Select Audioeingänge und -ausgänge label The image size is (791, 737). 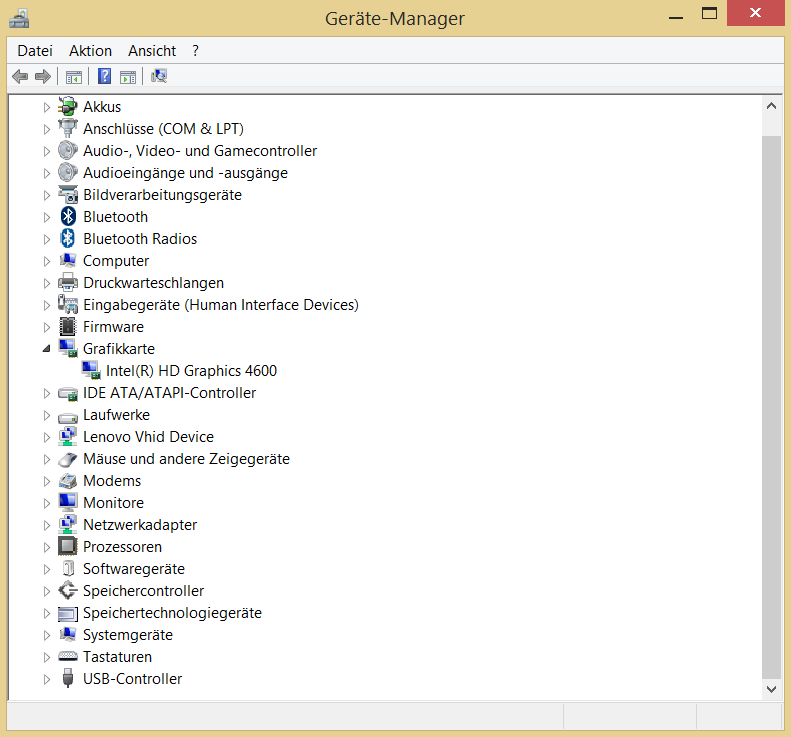[x=185, y=173]
